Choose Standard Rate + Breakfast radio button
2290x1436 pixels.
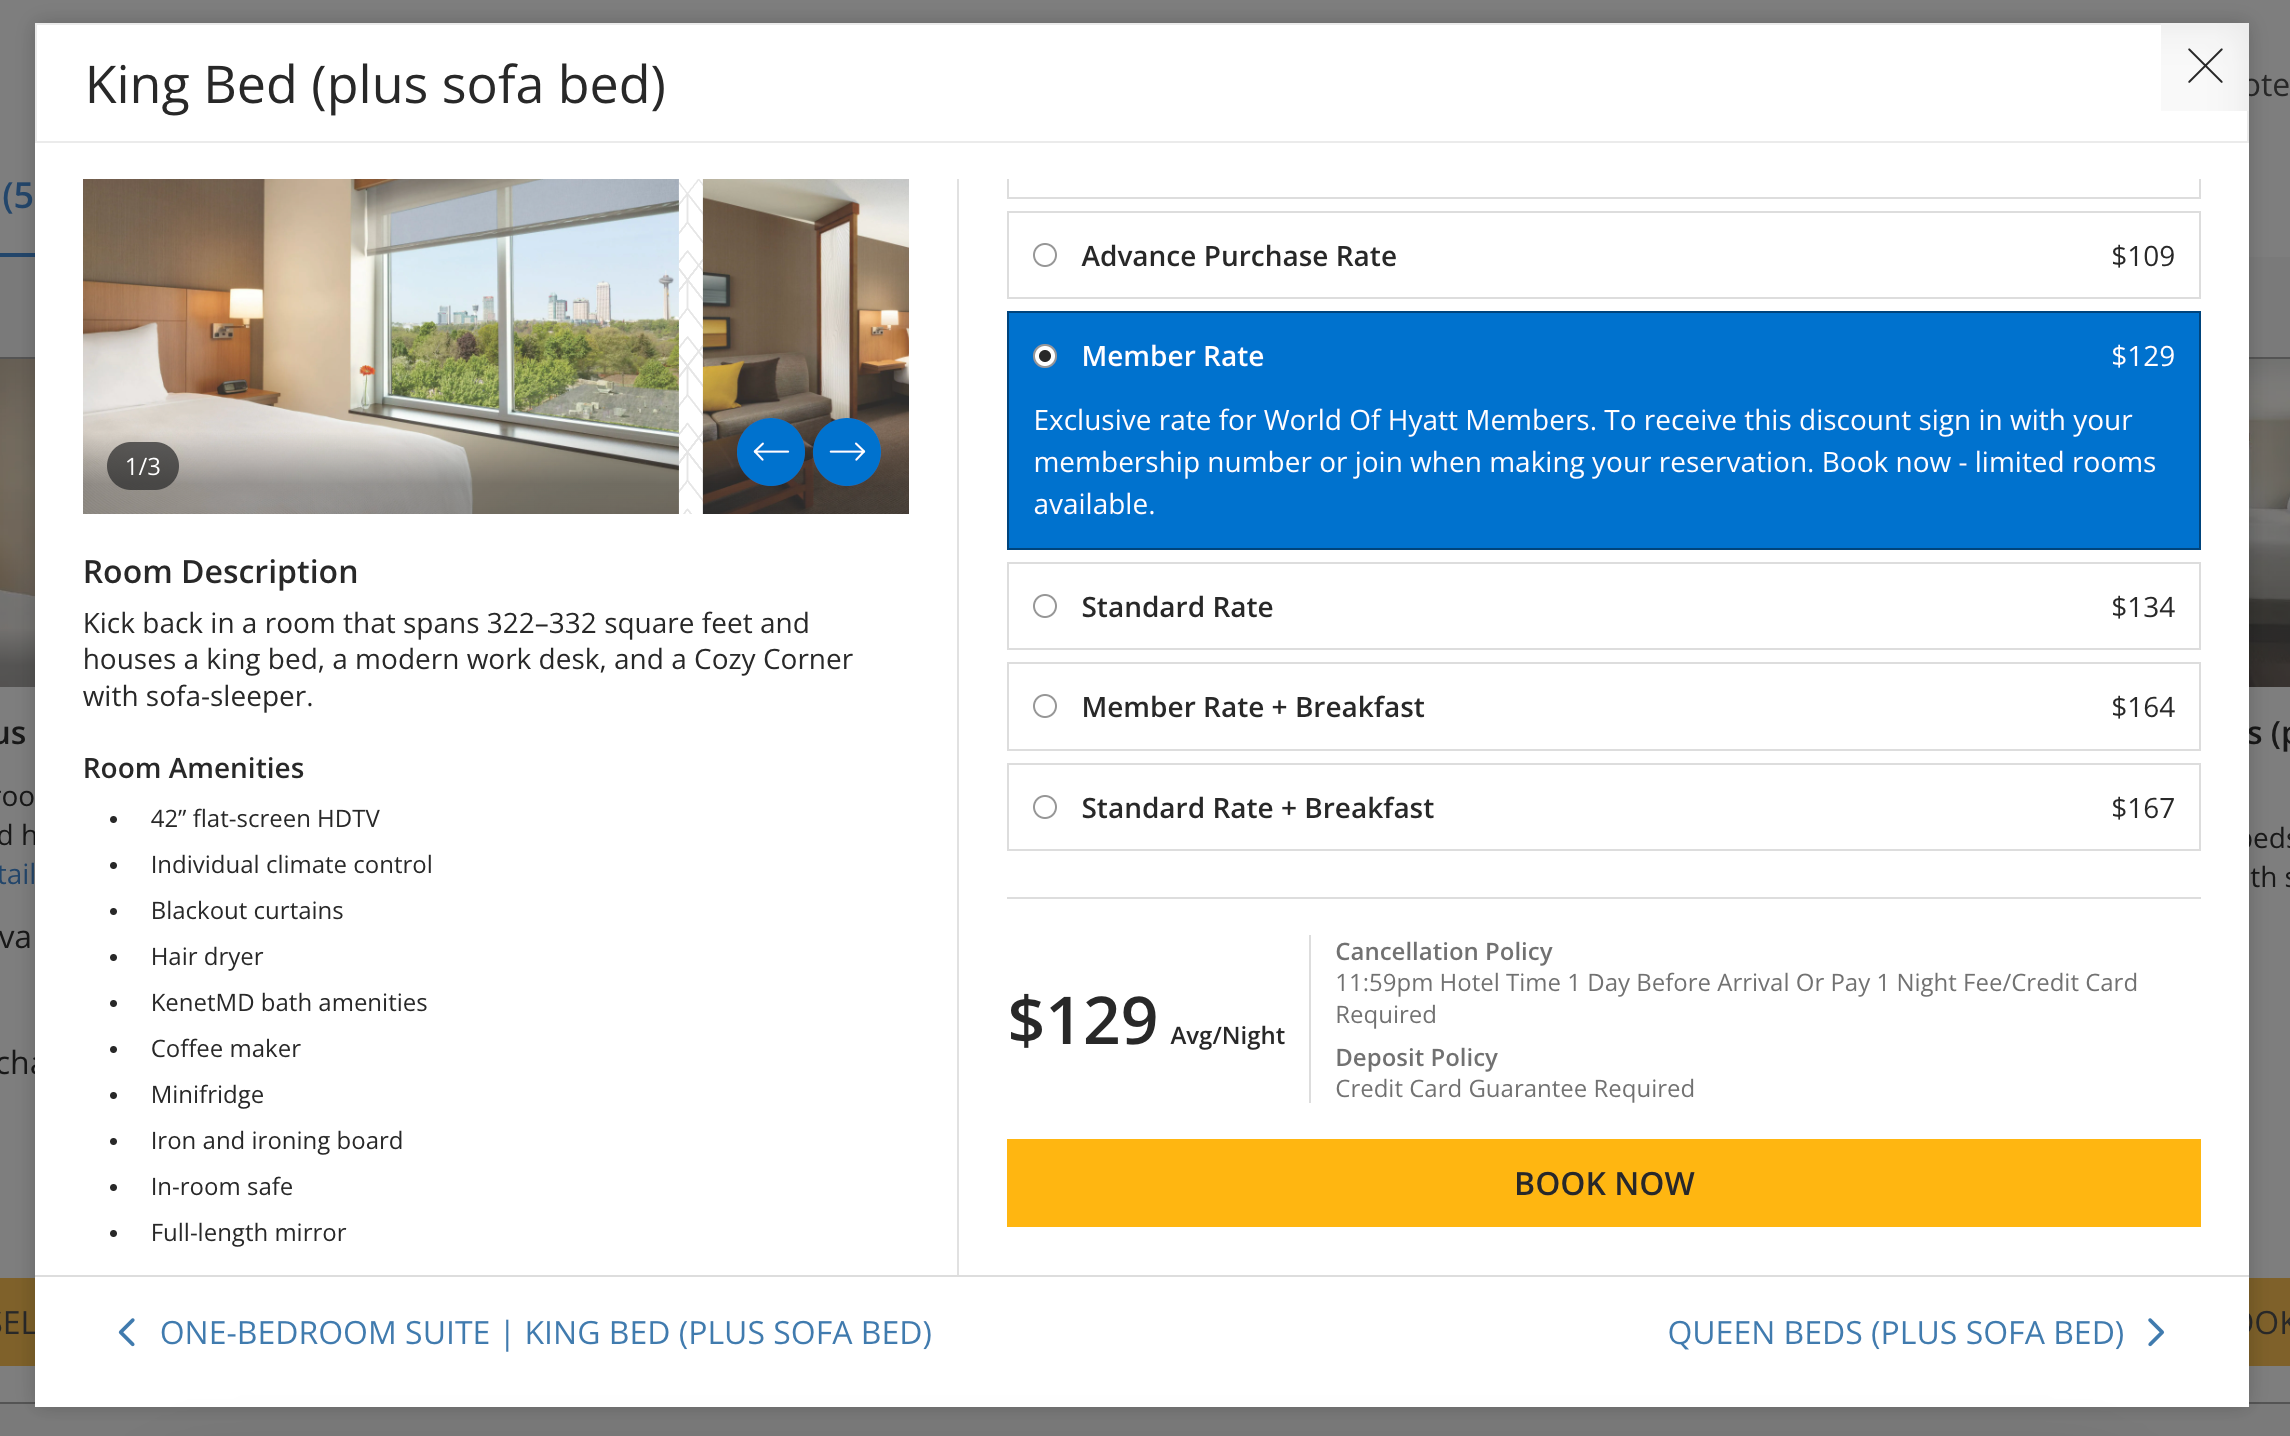[1045, 808]
